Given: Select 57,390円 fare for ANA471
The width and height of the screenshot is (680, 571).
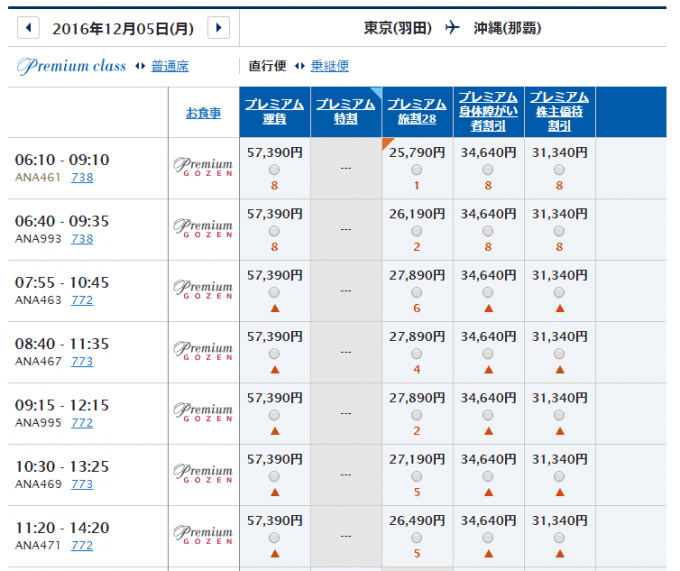Looking at the screenshot, I should click(x=274, y=538).
